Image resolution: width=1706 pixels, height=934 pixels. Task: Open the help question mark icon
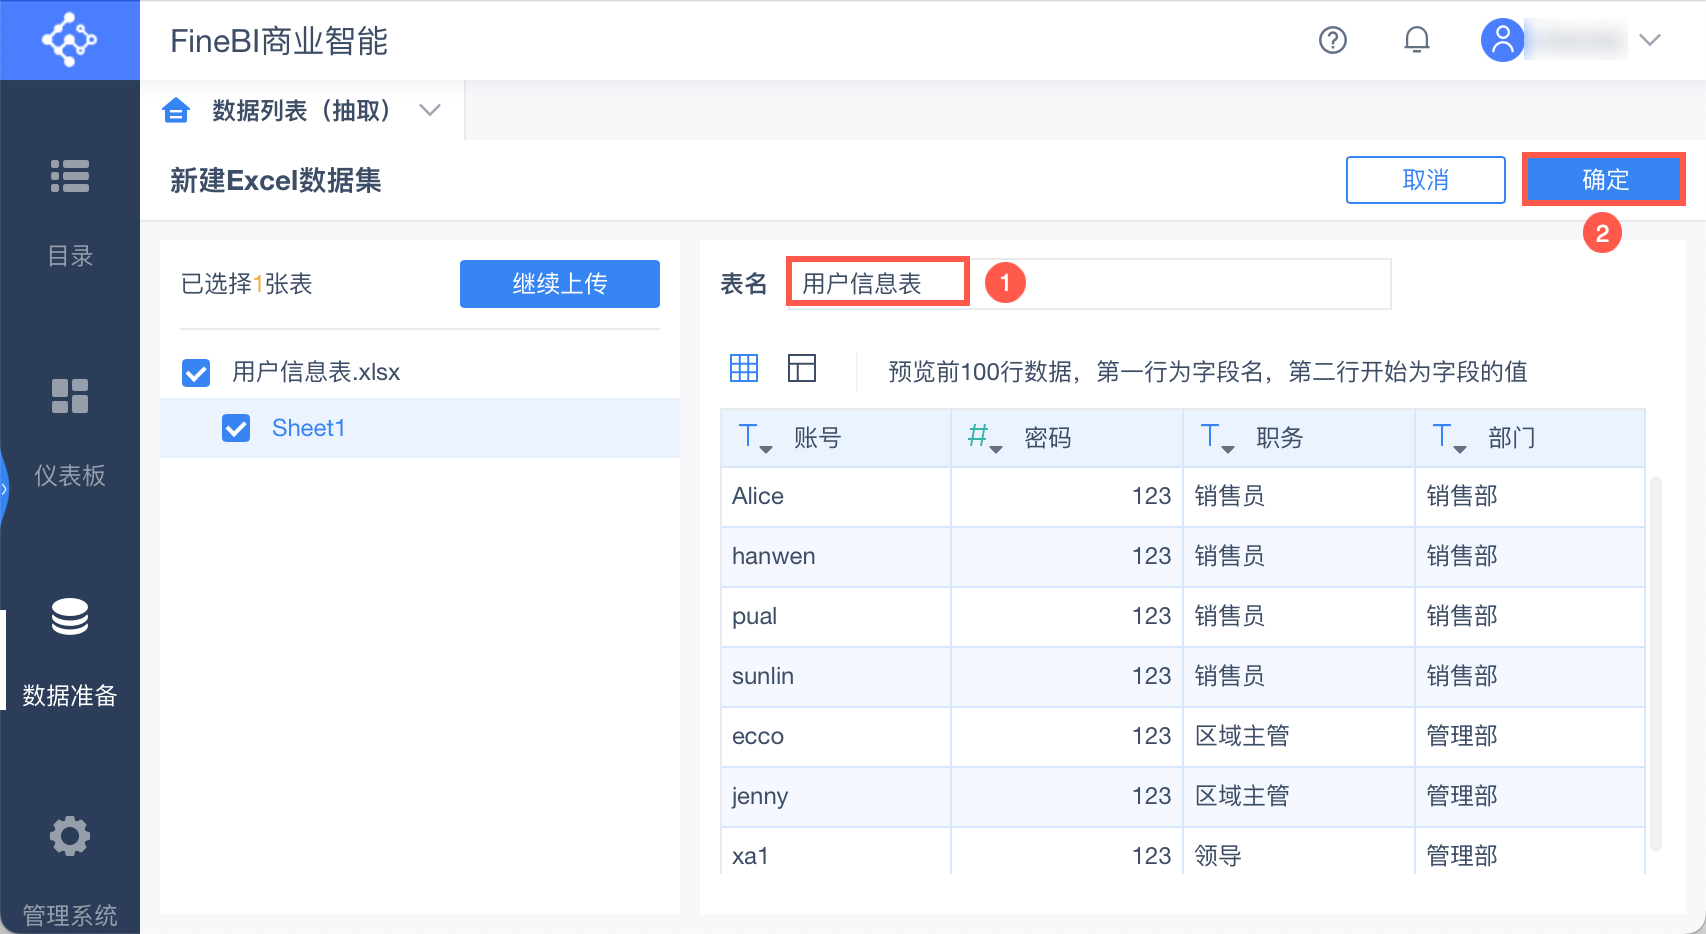click(x=1332, y=40)
